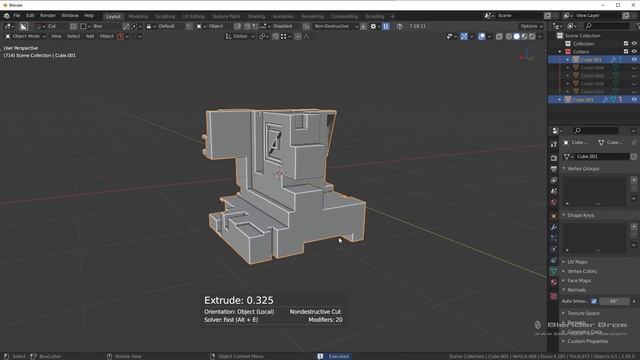This screenshot has height=360, width=640.
Task: Open the File menu
Action: point(16,16)
